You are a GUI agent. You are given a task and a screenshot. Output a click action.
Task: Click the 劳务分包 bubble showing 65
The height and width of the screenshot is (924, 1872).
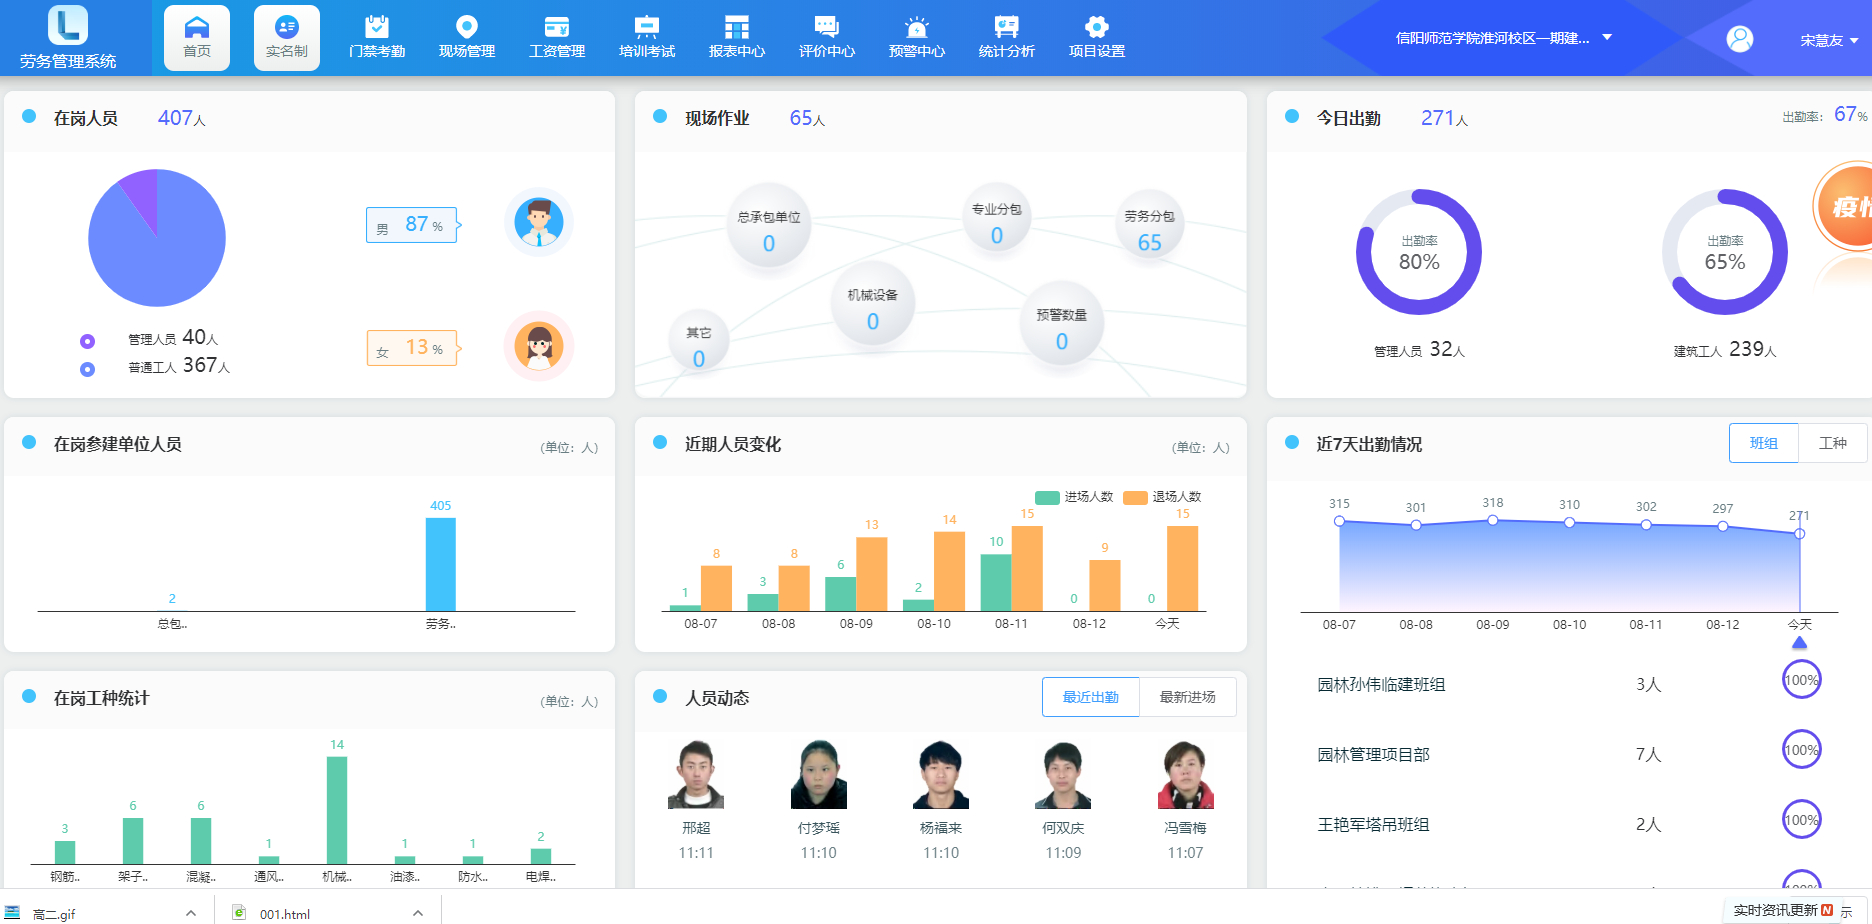[x=1149, y=231]
